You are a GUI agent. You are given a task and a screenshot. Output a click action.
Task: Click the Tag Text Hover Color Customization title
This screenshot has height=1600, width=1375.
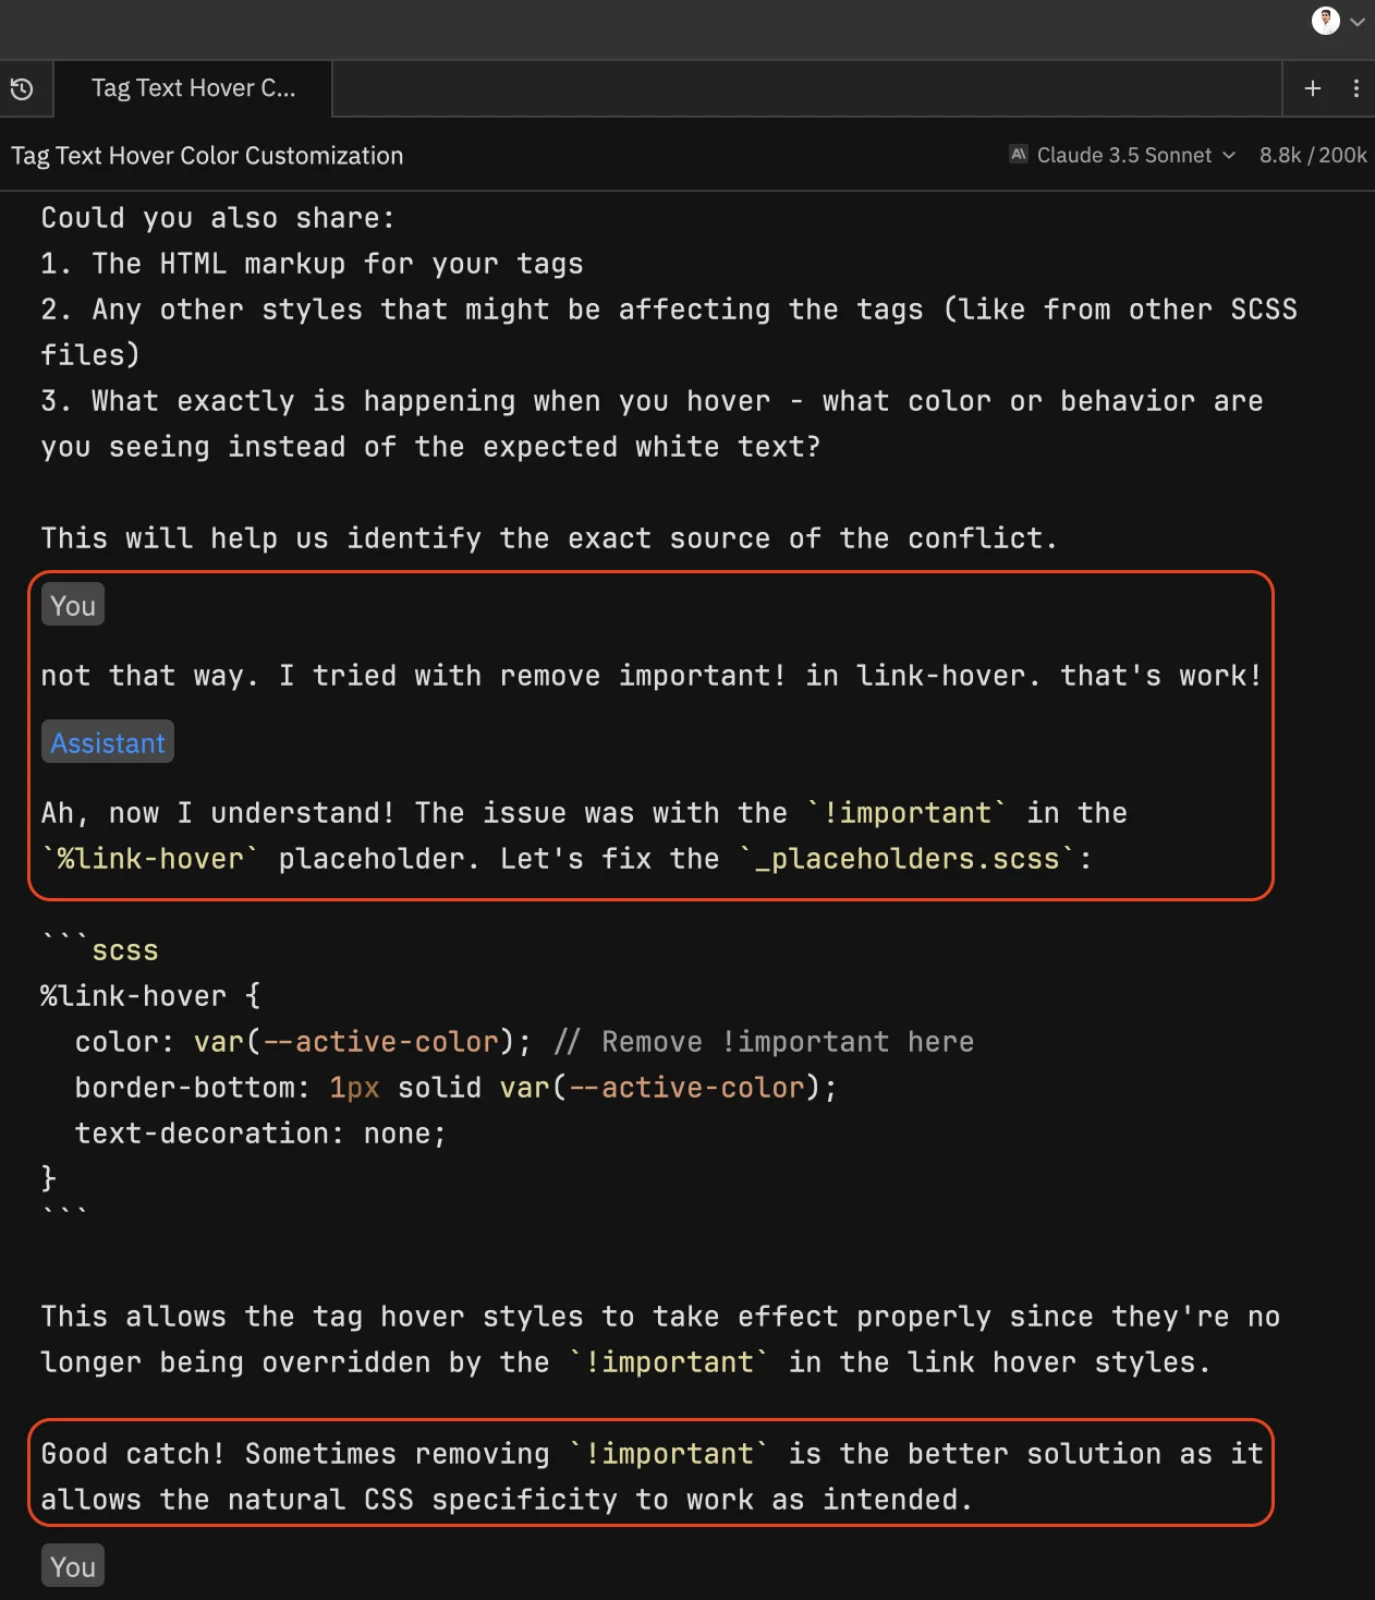pyautogui.click(x=207, y=156)
